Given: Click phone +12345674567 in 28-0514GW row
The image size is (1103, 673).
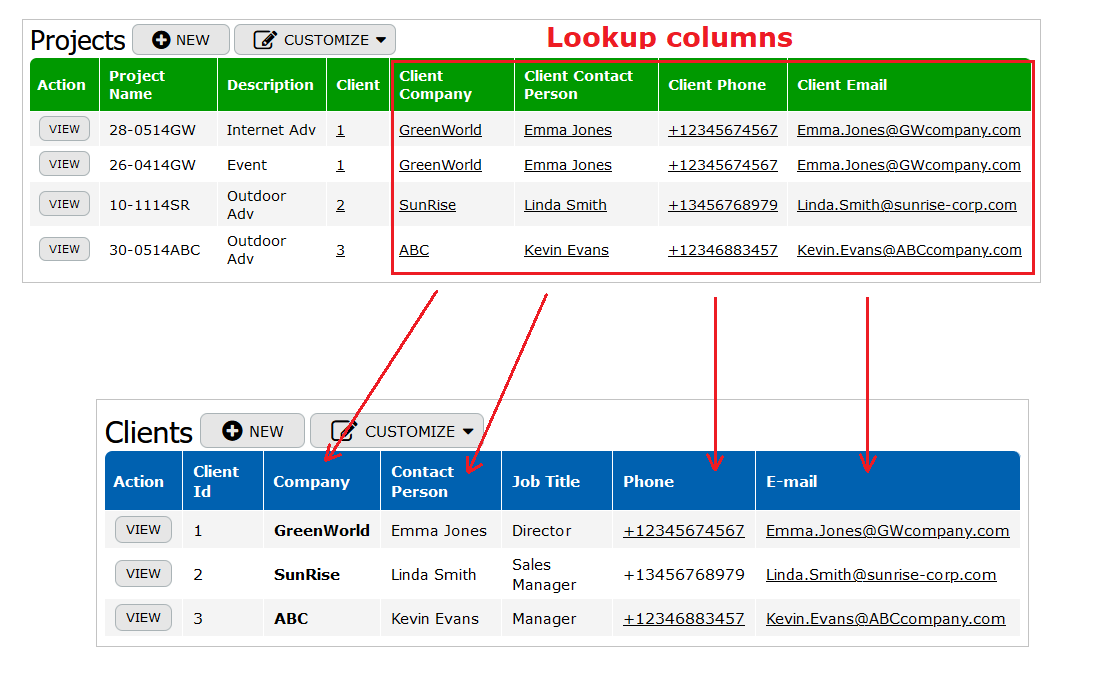Looking at the screenshot, I should coord(723,130).
